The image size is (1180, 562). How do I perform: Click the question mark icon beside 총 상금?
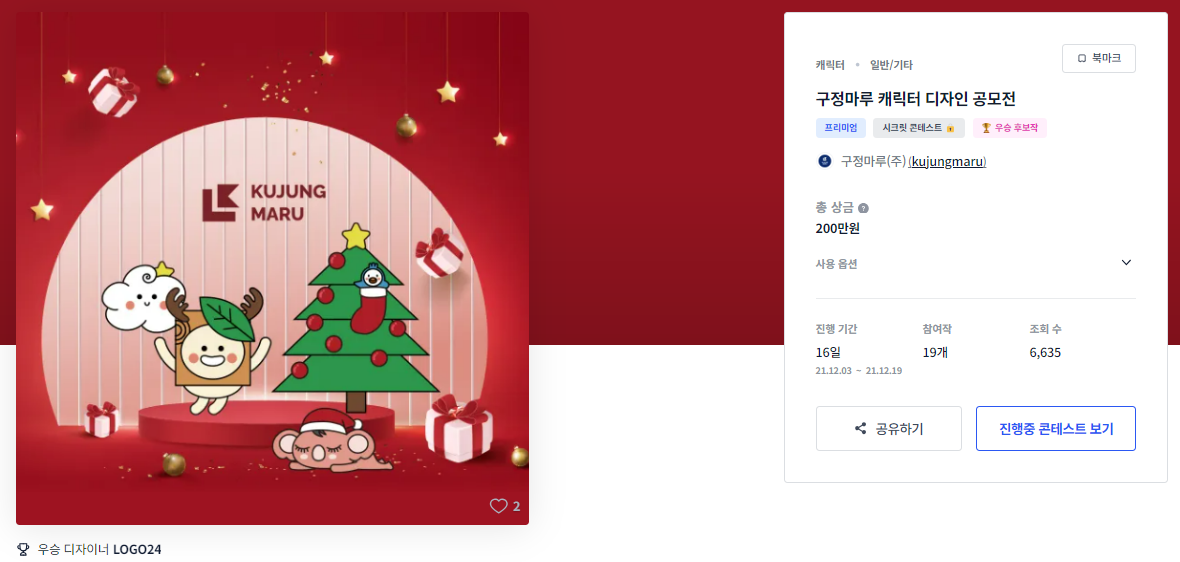pos(863,208)
